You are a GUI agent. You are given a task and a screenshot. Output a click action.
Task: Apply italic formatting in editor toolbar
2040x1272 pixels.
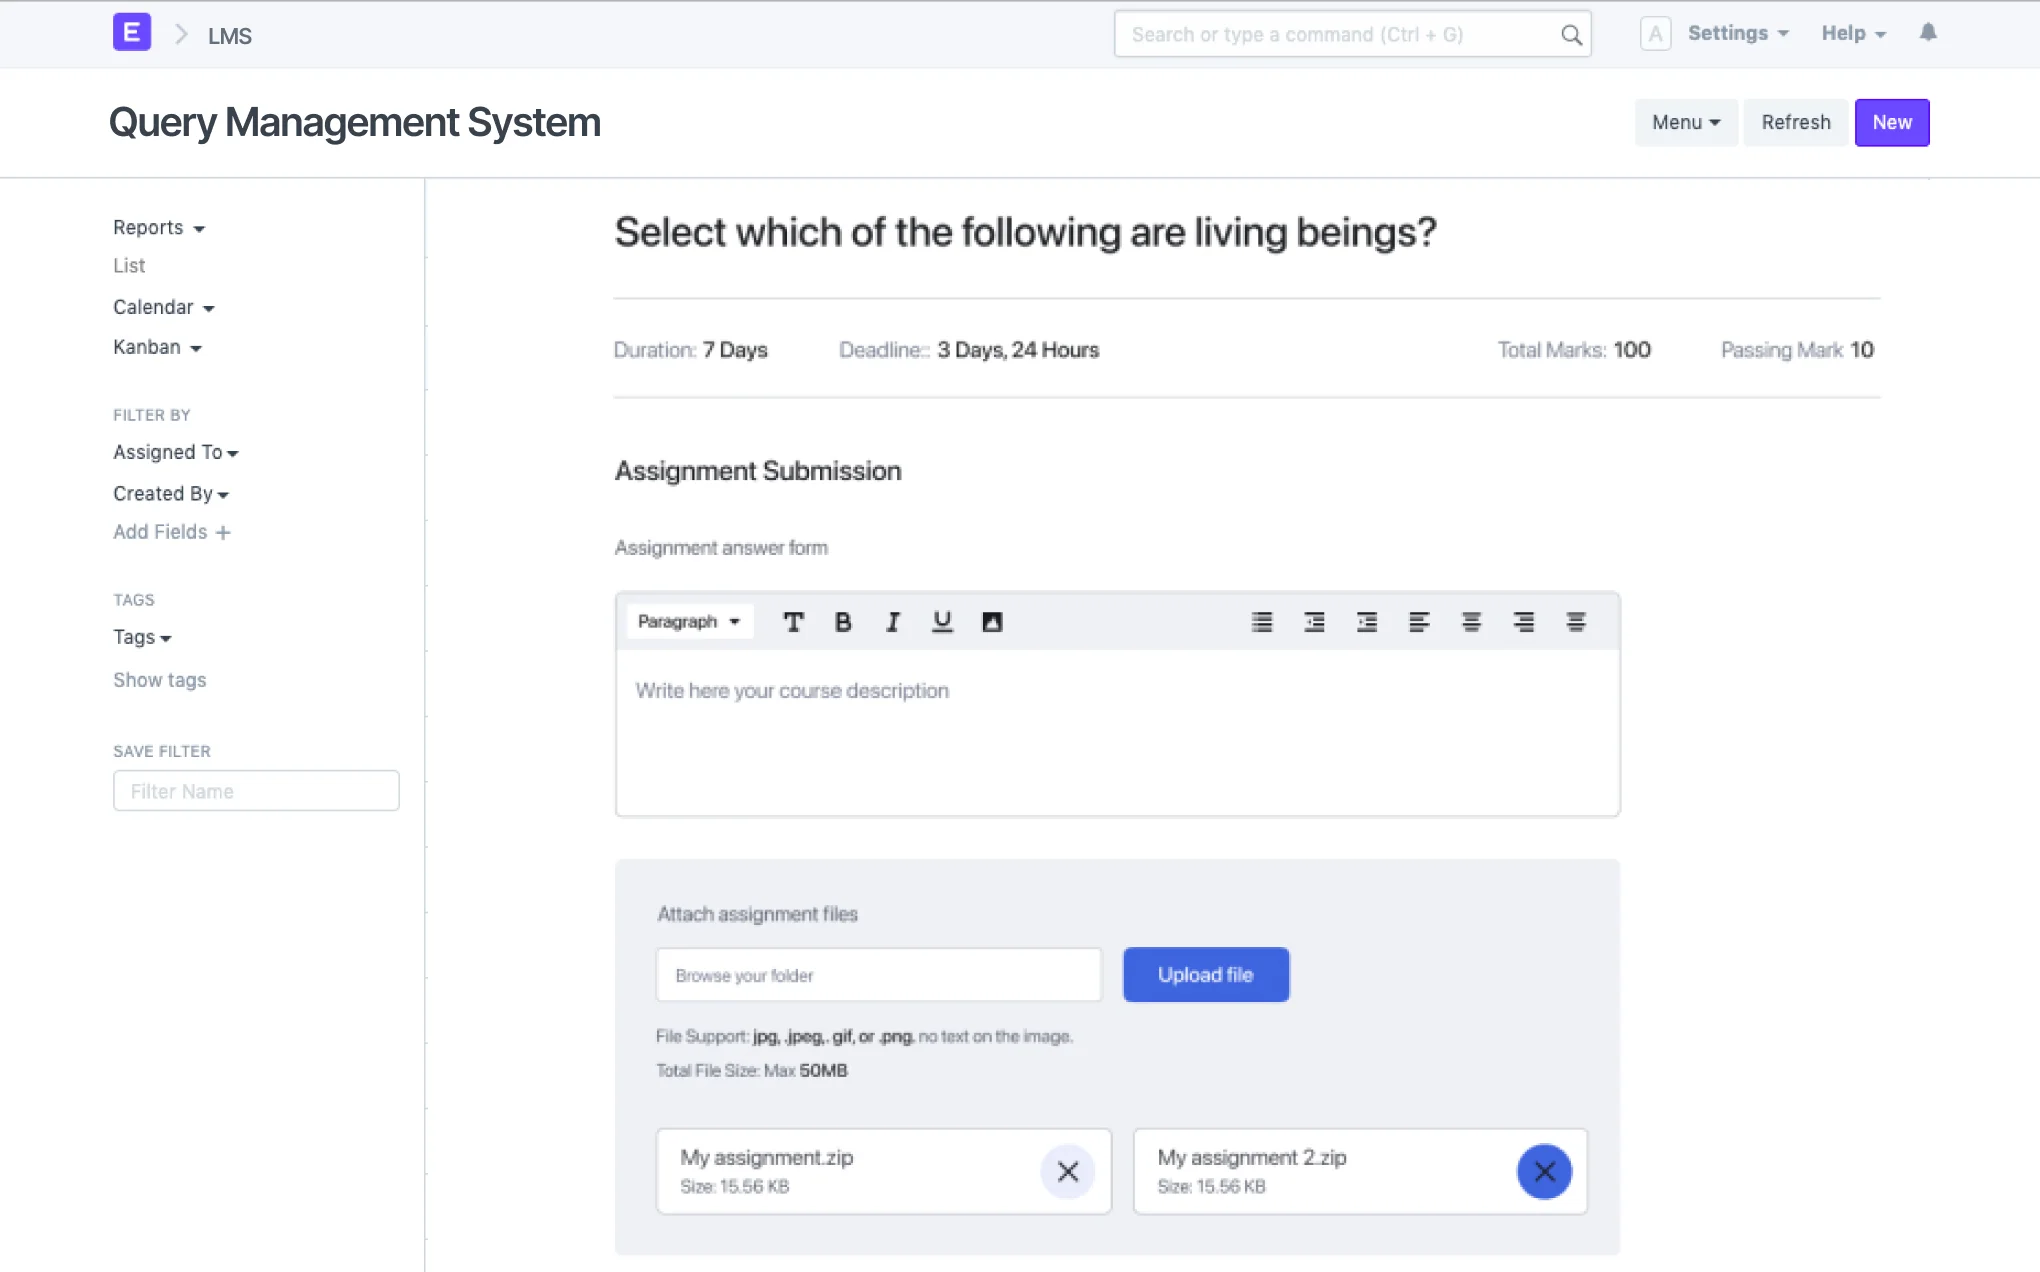tap(893, 622)
